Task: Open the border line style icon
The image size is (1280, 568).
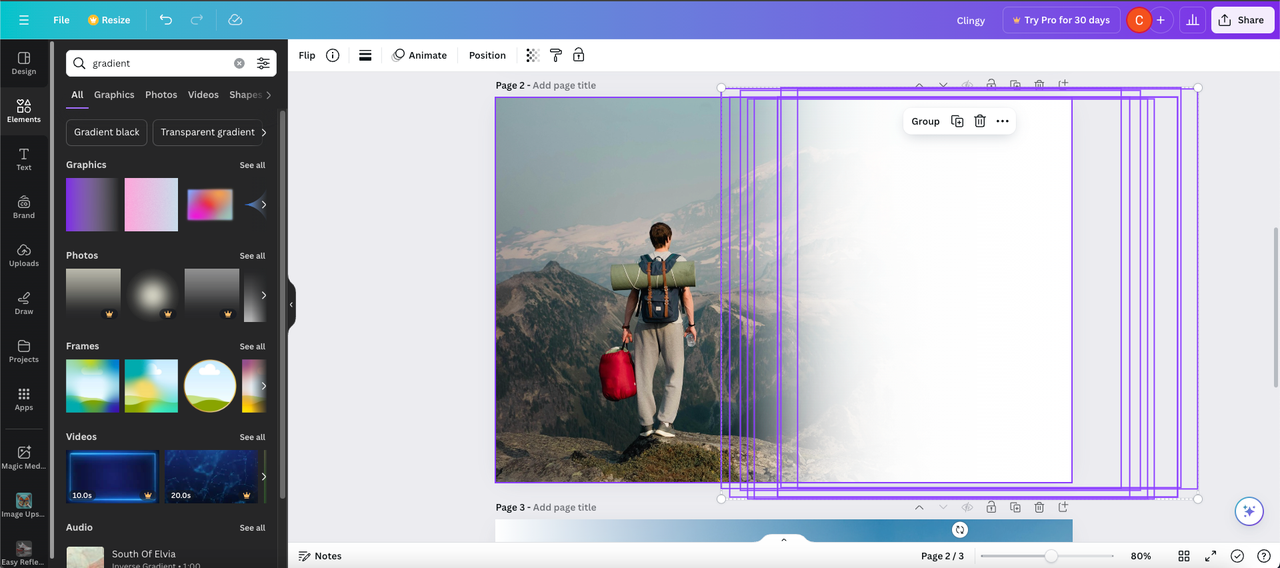Action: coord(365,55)
